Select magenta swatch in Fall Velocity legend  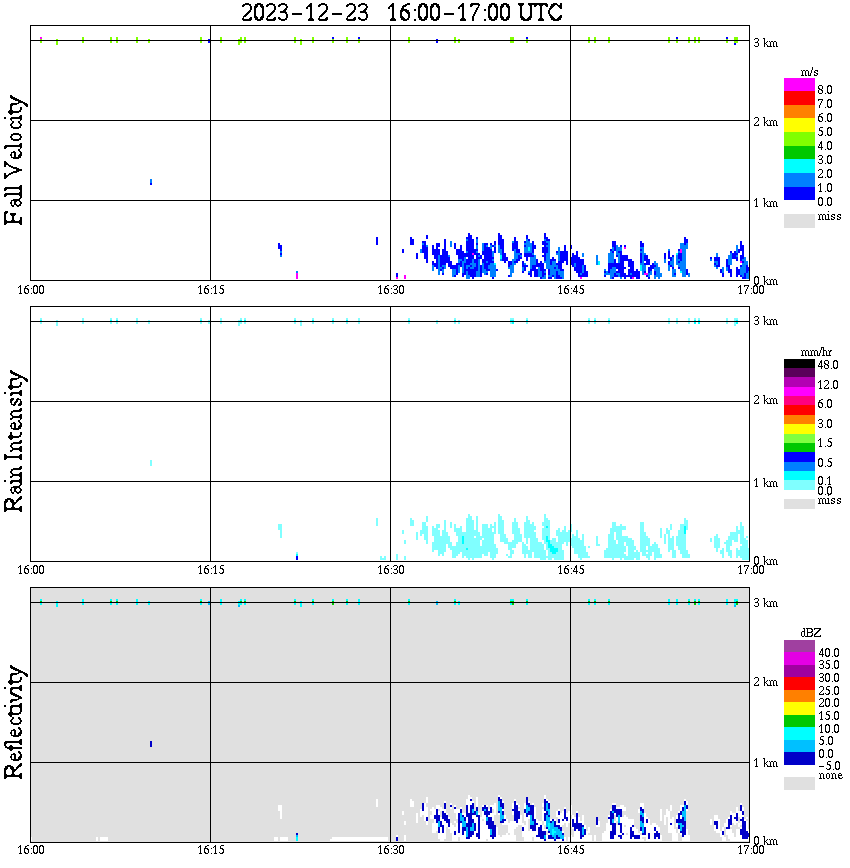coord(799,84)
